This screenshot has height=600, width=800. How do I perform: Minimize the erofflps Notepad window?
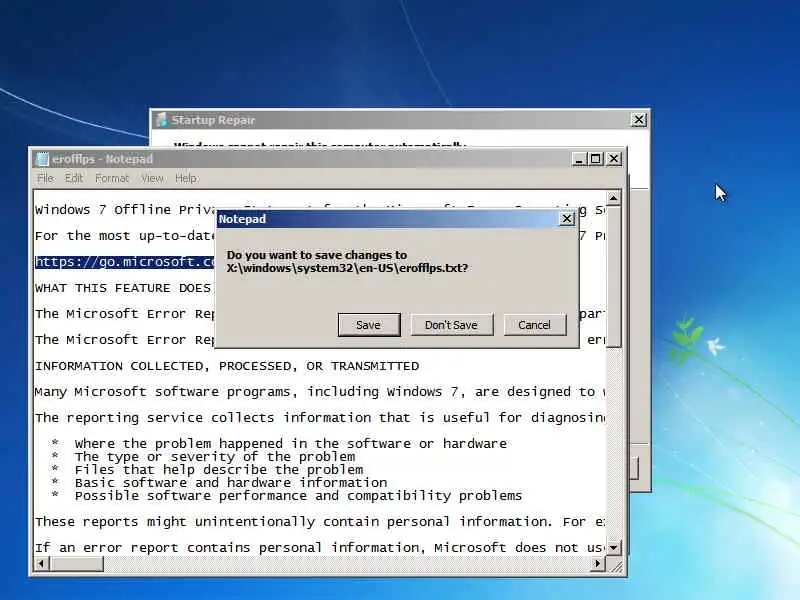click(579, 159)
